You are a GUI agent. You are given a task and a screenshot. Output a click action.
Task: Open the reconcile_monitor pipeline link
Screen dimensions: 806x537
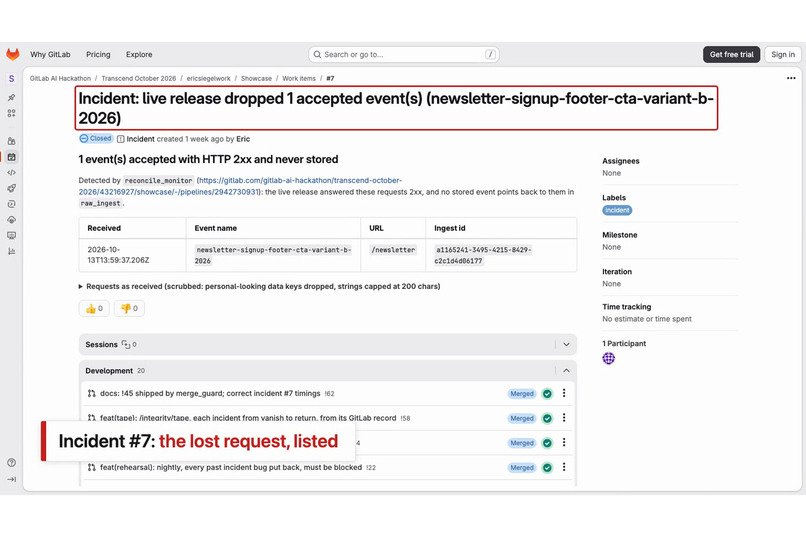click(x=241, y=186)
